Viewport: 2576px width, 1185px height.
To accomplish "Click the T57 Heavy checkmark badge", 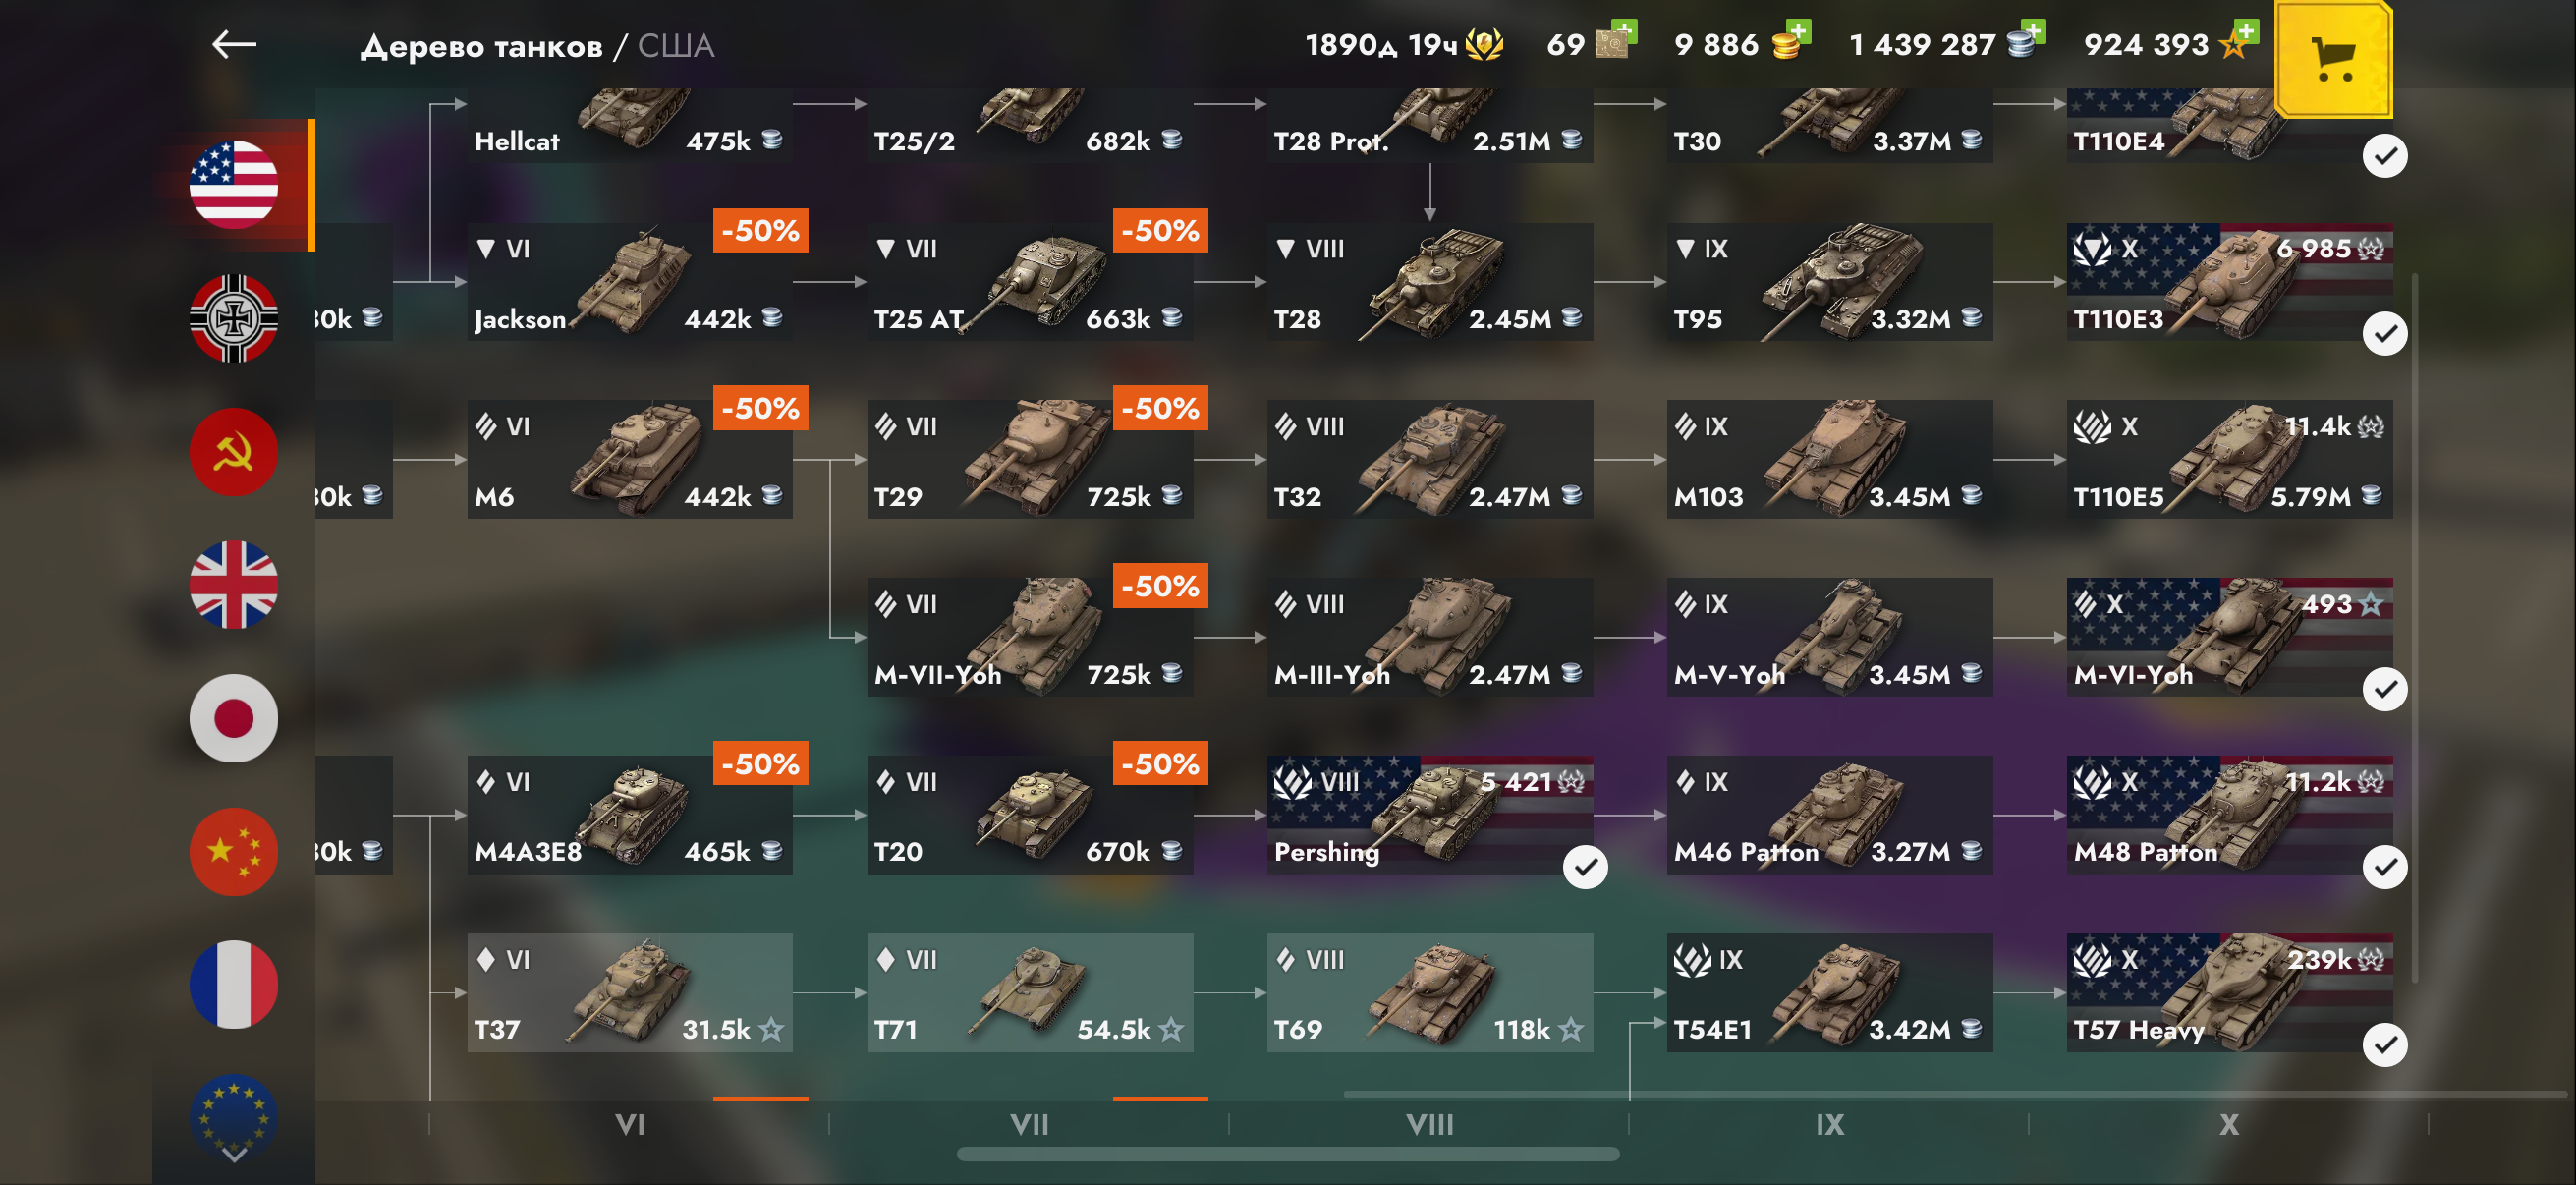I will tap(2385, 1045).
